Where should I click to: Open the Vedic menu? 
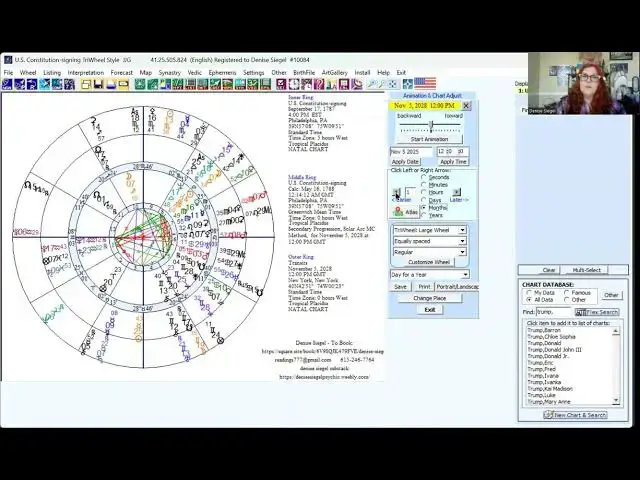[194, 73]
